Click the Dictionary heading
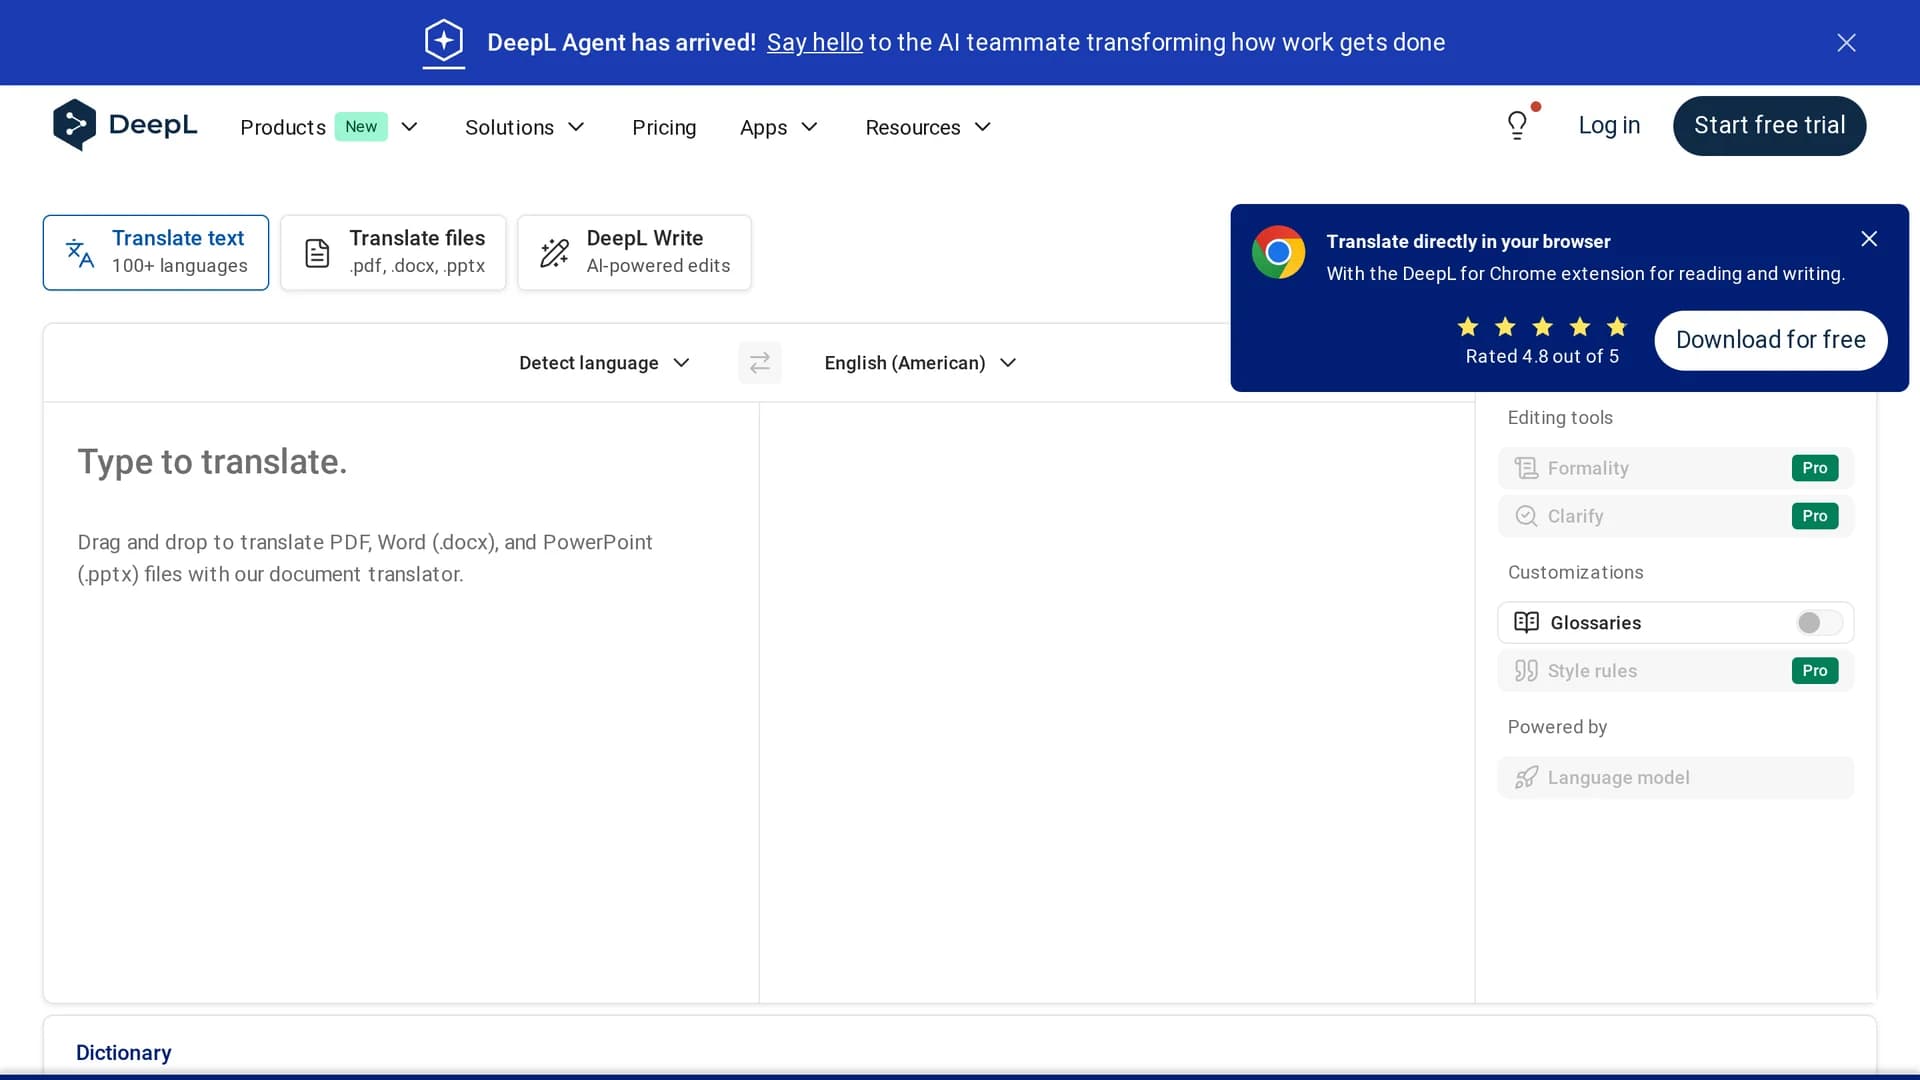1920x1080 pixels. (124, 1052)
